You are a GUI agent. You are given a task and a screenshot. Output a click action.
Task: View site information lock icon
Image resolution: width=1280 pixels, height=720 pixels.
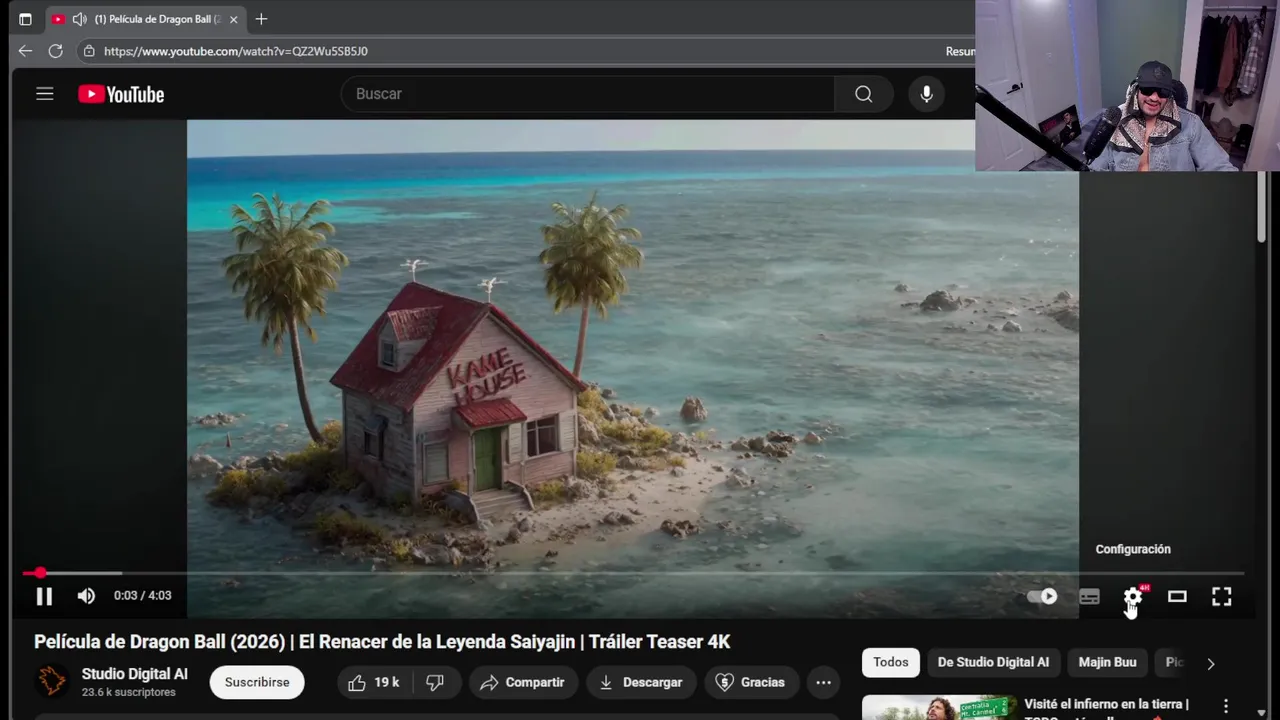[x=89, y=51]
